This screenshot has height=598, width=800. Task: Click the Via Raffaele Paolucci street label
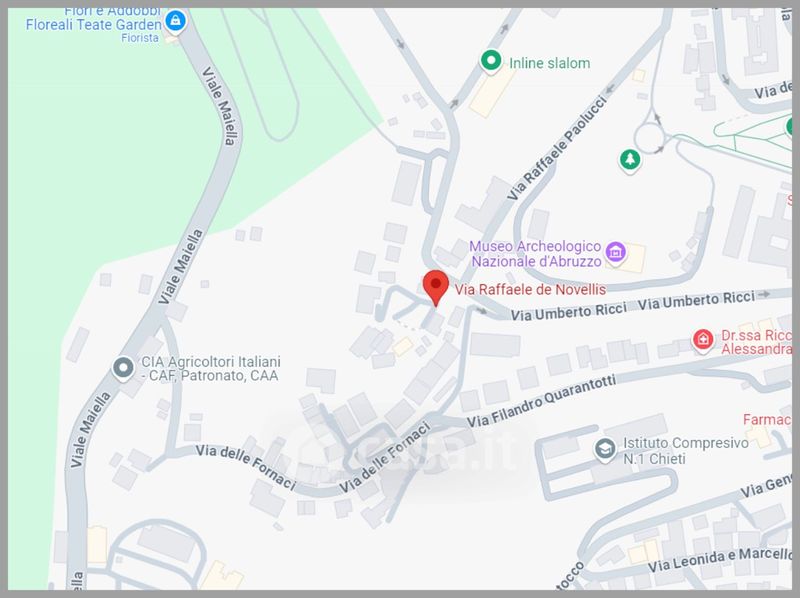pos(557,148)
